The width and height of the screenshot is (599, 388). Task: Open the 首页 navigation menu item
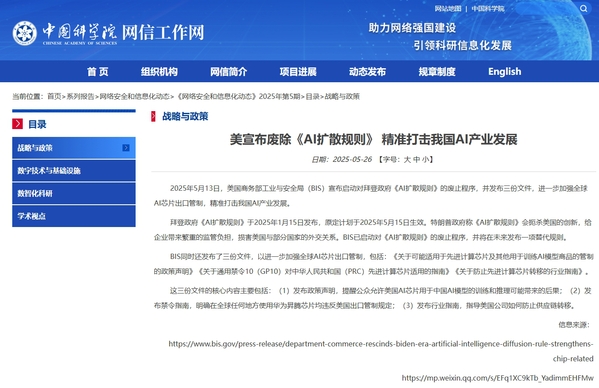tap(98, 71)
